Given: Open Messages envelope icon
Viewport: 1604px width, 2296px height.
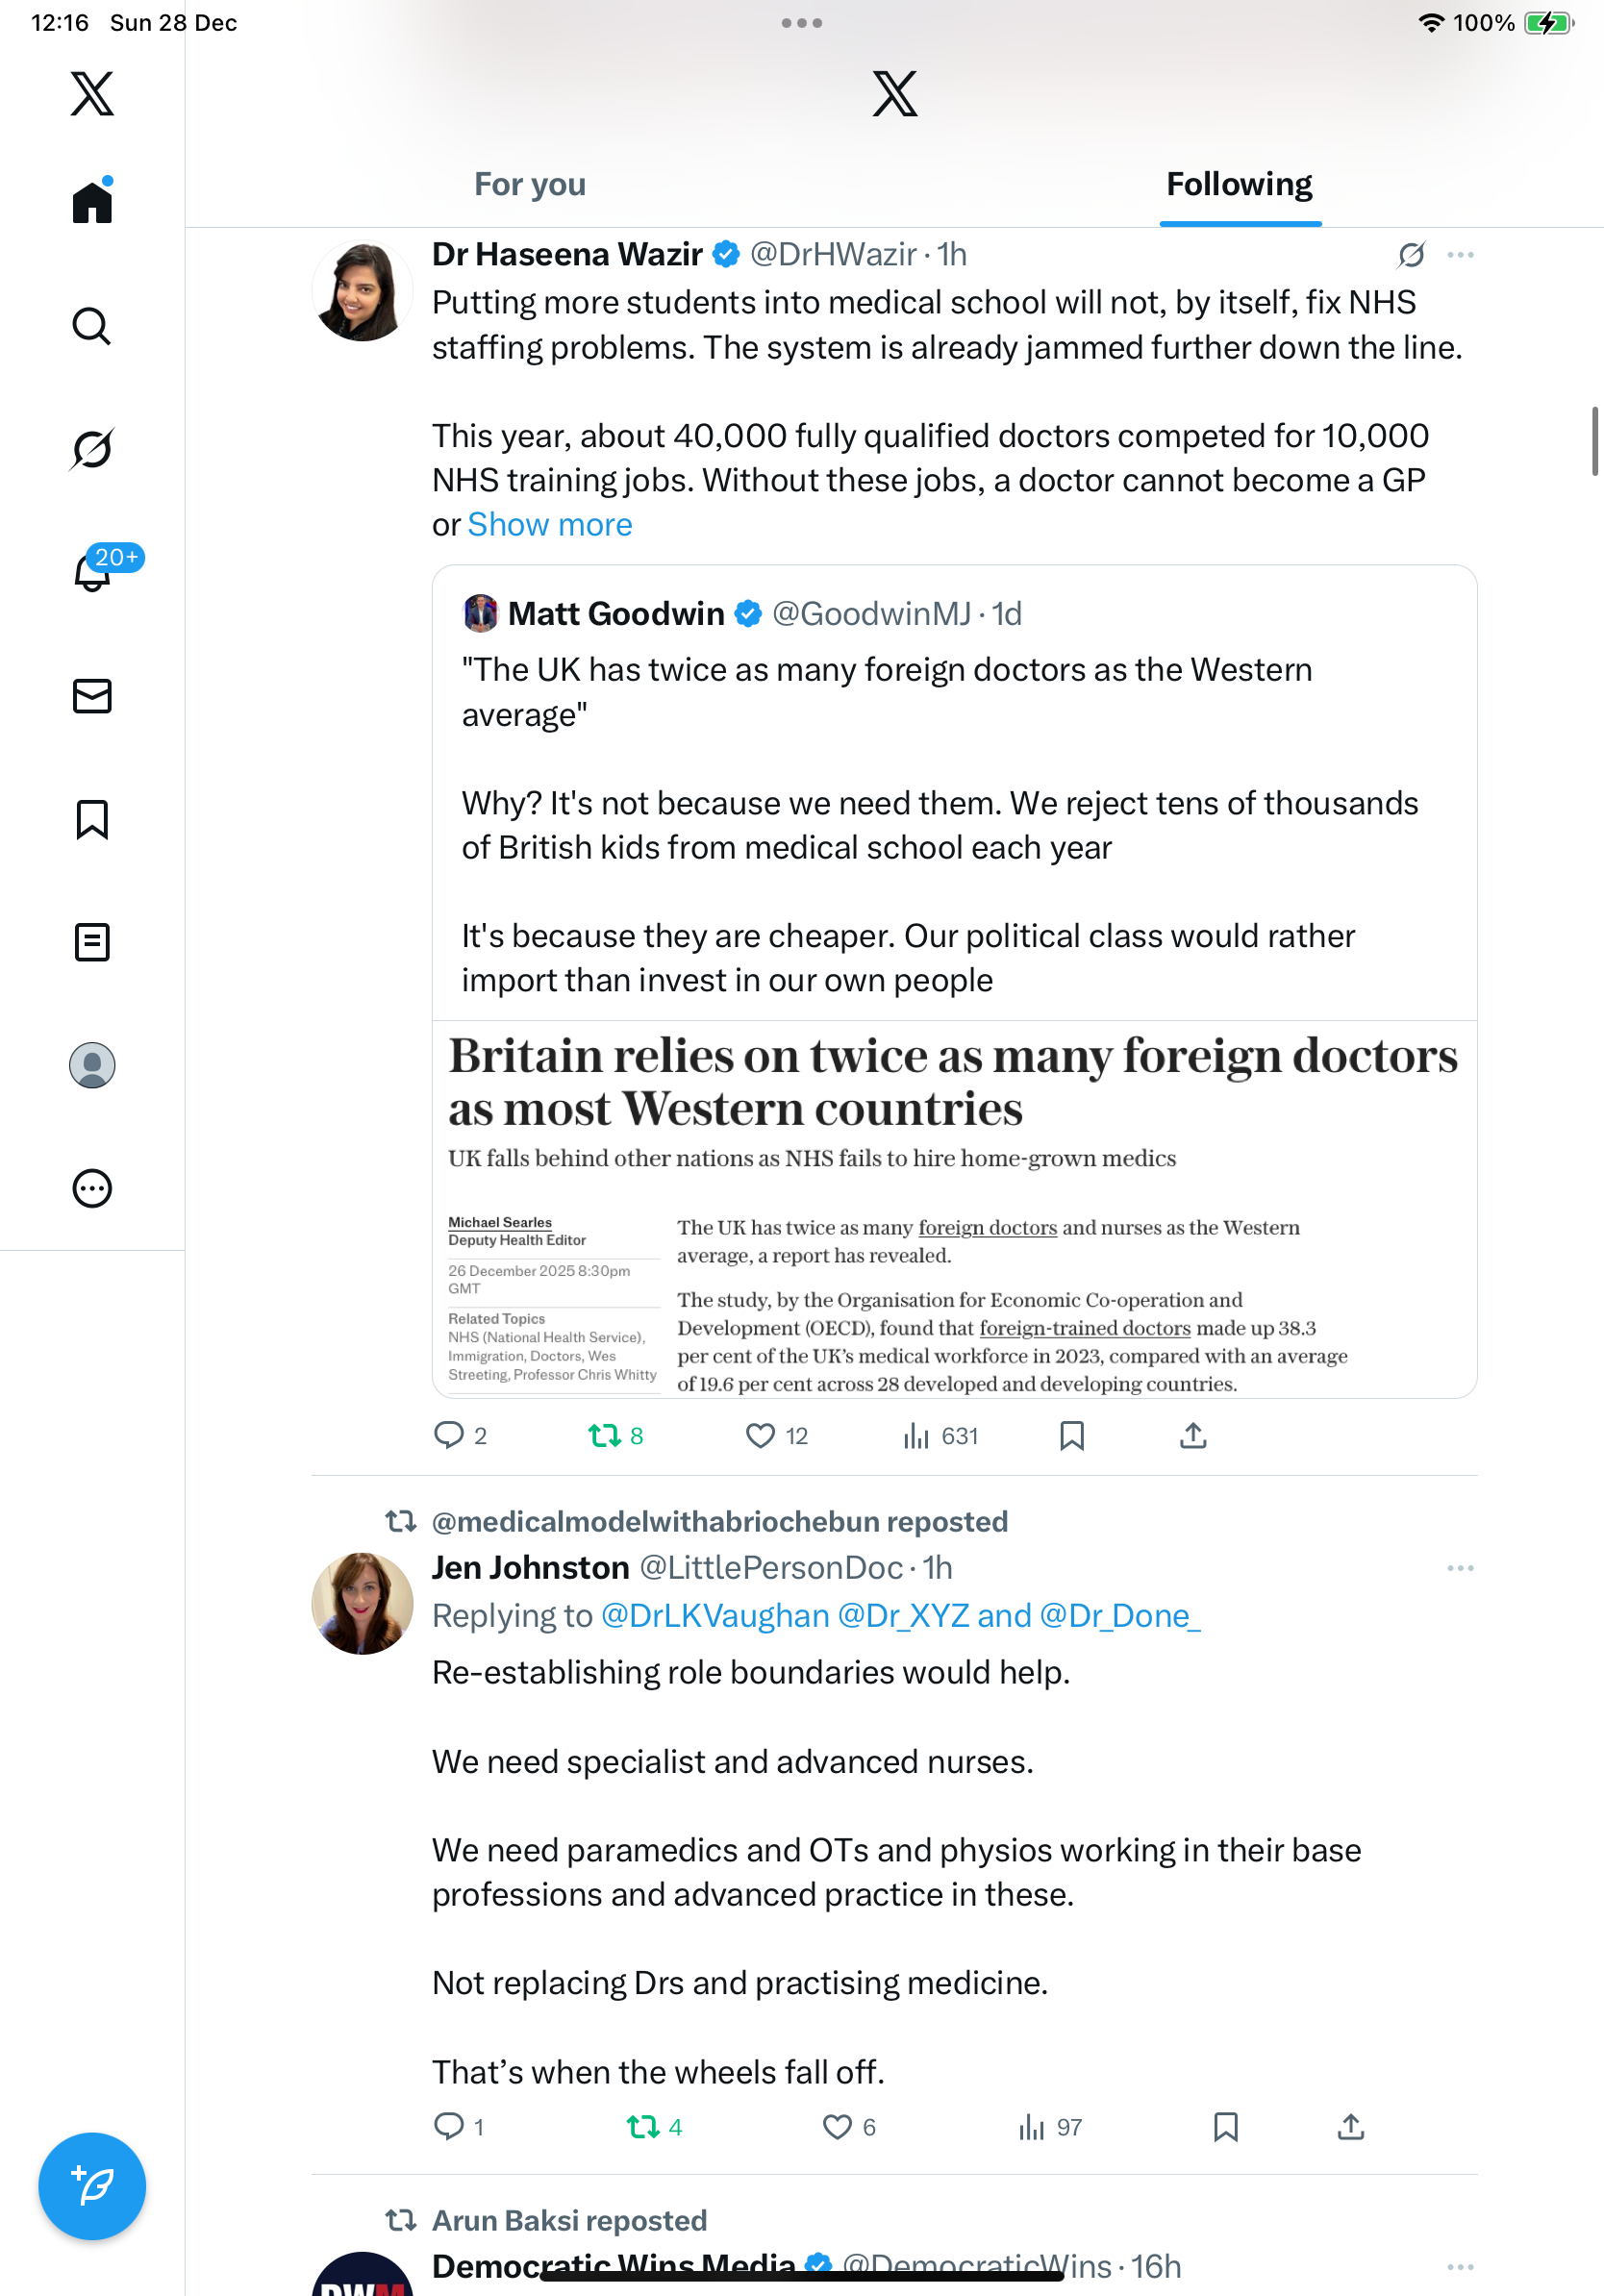Looking at the screenshot, I should pyautogui.click(x=92, y=696).
